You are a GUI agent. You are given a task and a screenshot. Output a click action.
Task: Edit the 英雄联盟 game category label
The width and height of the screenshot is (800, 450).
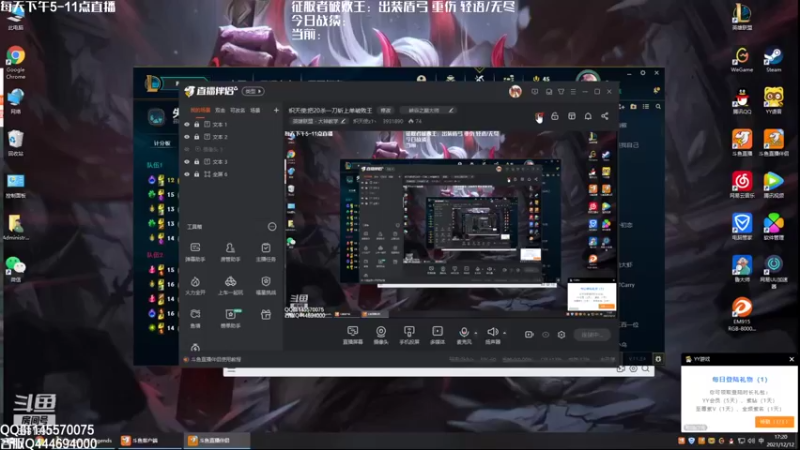pos(319,121)
